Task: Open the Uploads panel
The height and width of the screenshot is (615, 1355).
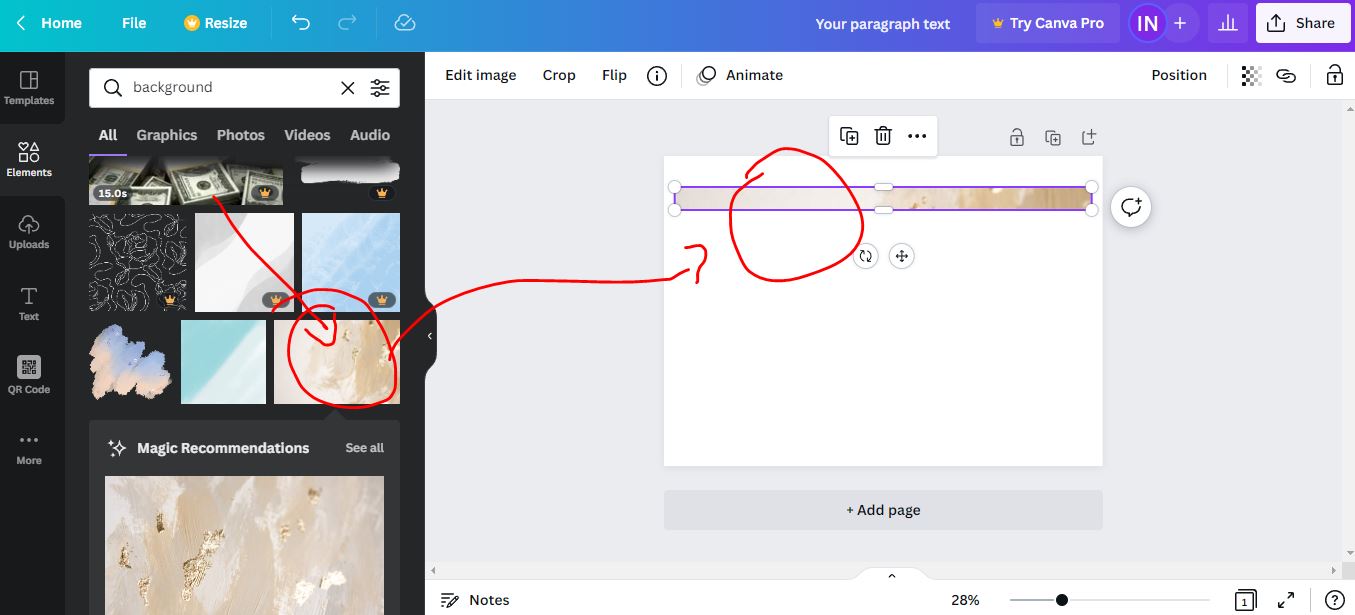Action: [x=29, y=232]
